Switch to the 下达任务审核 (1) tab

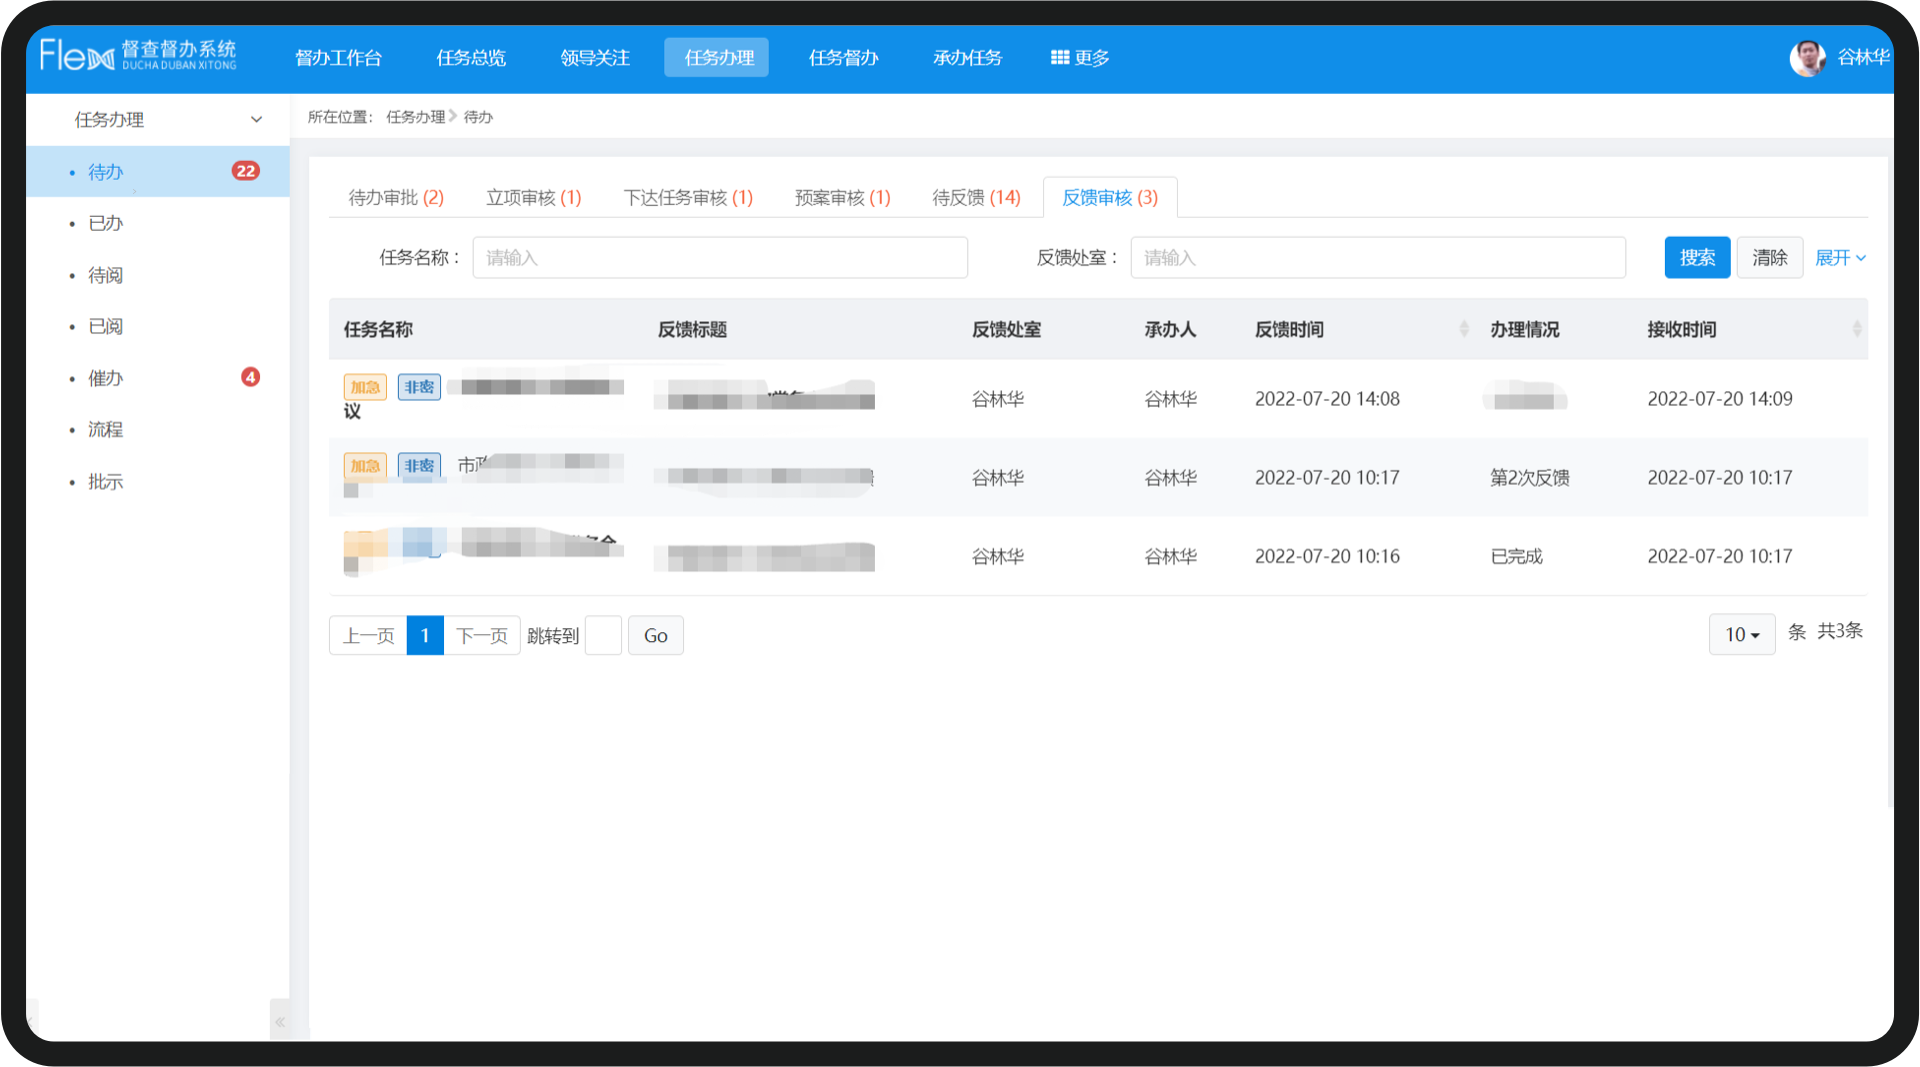(x=688, y=198)
